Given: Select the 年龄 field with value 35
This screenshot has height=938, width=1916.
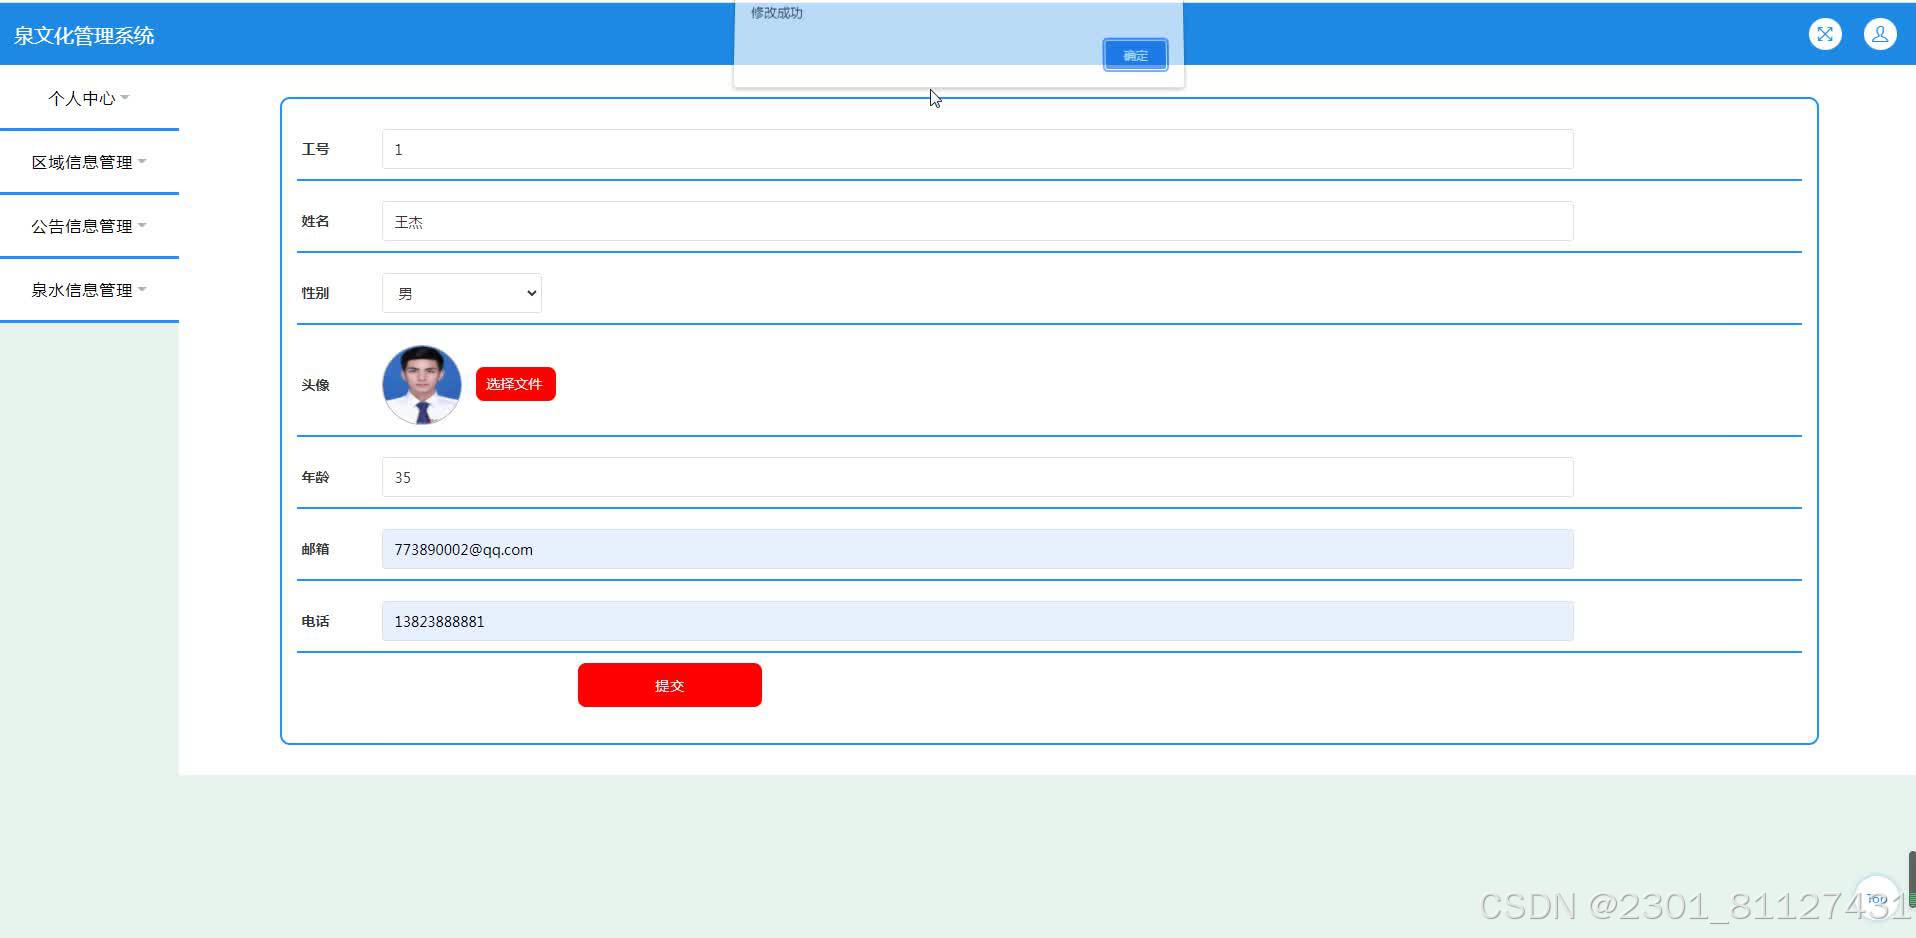Looking at the screenshot, I should (x=977, y=477).
